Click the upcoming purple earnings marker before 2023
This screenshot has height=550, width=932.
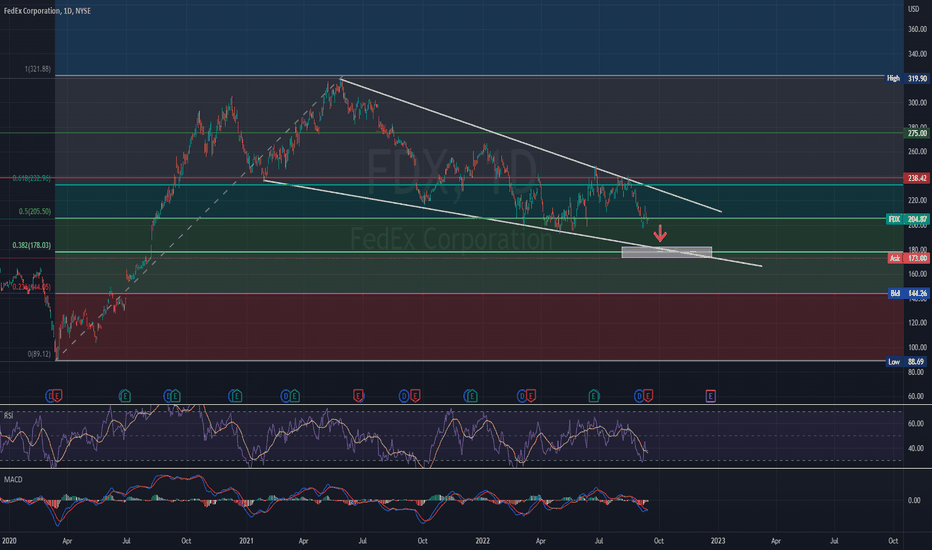coord(710,395)
